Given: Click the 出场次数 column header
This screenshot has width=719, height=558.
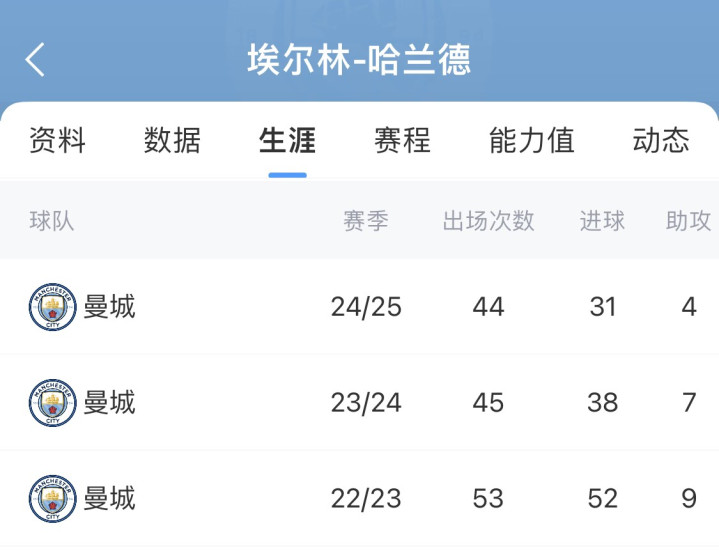Looking at the screenshot, I should pyautogui.click(x=489, y=221).
